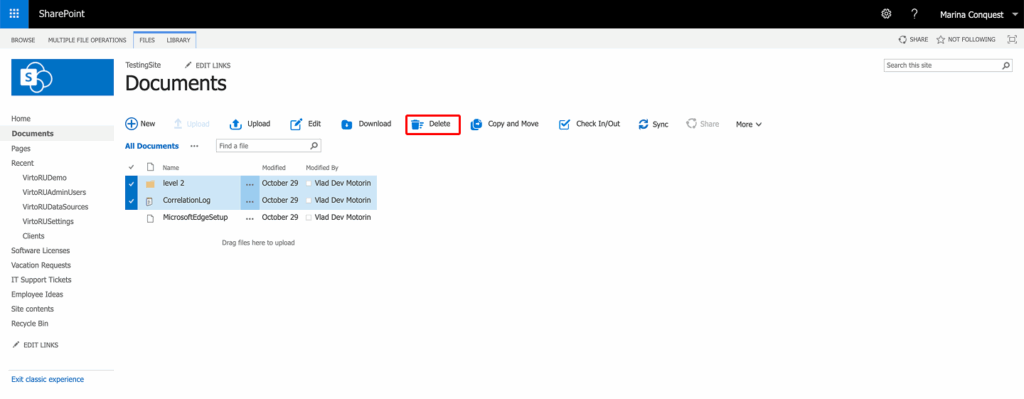This screenshot has height=399, width=1024.
Task: Expand the More dropdown in toolbar
Action: pyautogui.click(x=748, y=124)
